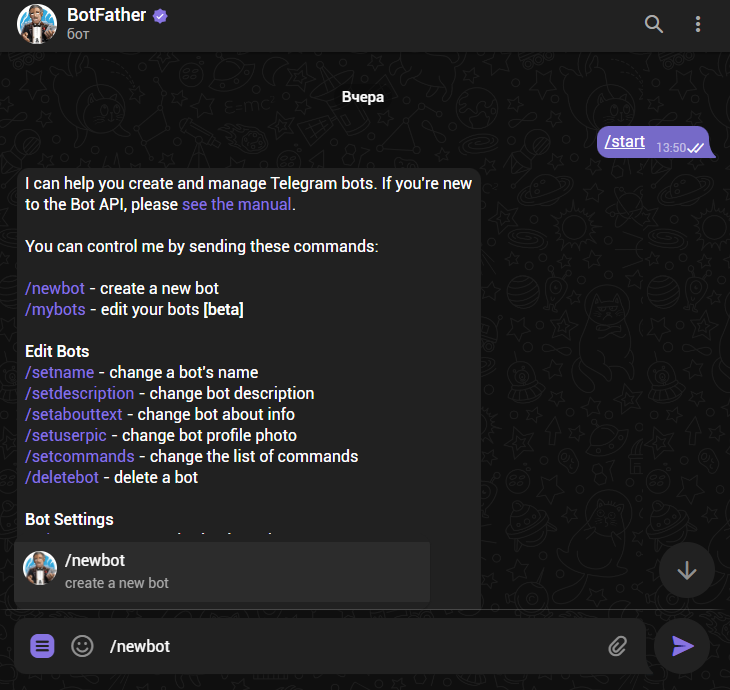
Task: Choose /setdescription command link
Action: point(79,393)
